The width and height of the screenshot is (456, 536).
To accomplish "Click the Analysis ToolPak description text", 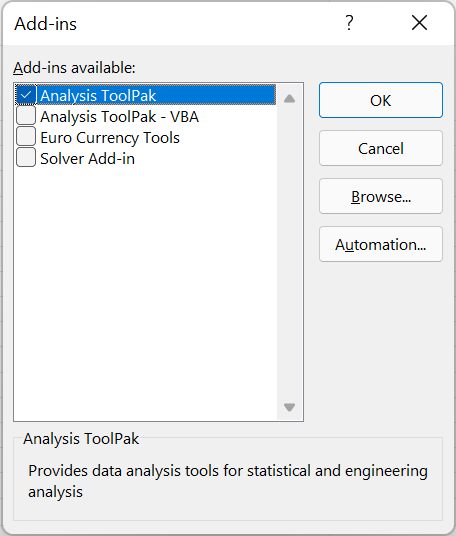I will [228, 481].
